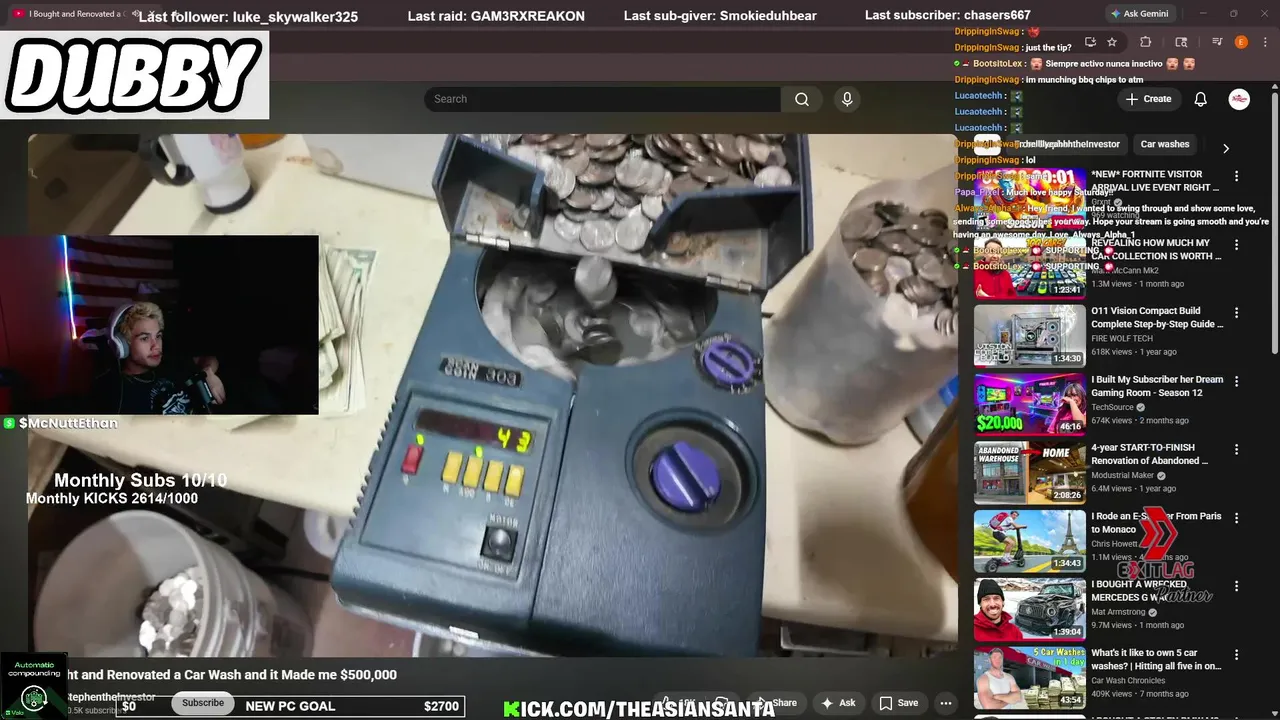Open the Chrome three-dot menu
Viewport: 1280px width, 720px height.
[1265, 42]
